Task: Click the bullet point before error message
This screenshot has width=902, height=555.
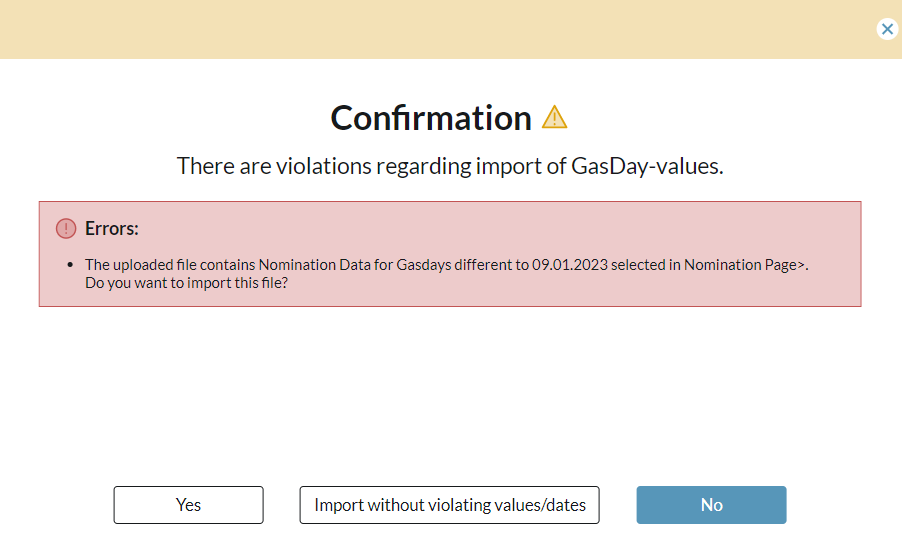Action: [70, 265]
